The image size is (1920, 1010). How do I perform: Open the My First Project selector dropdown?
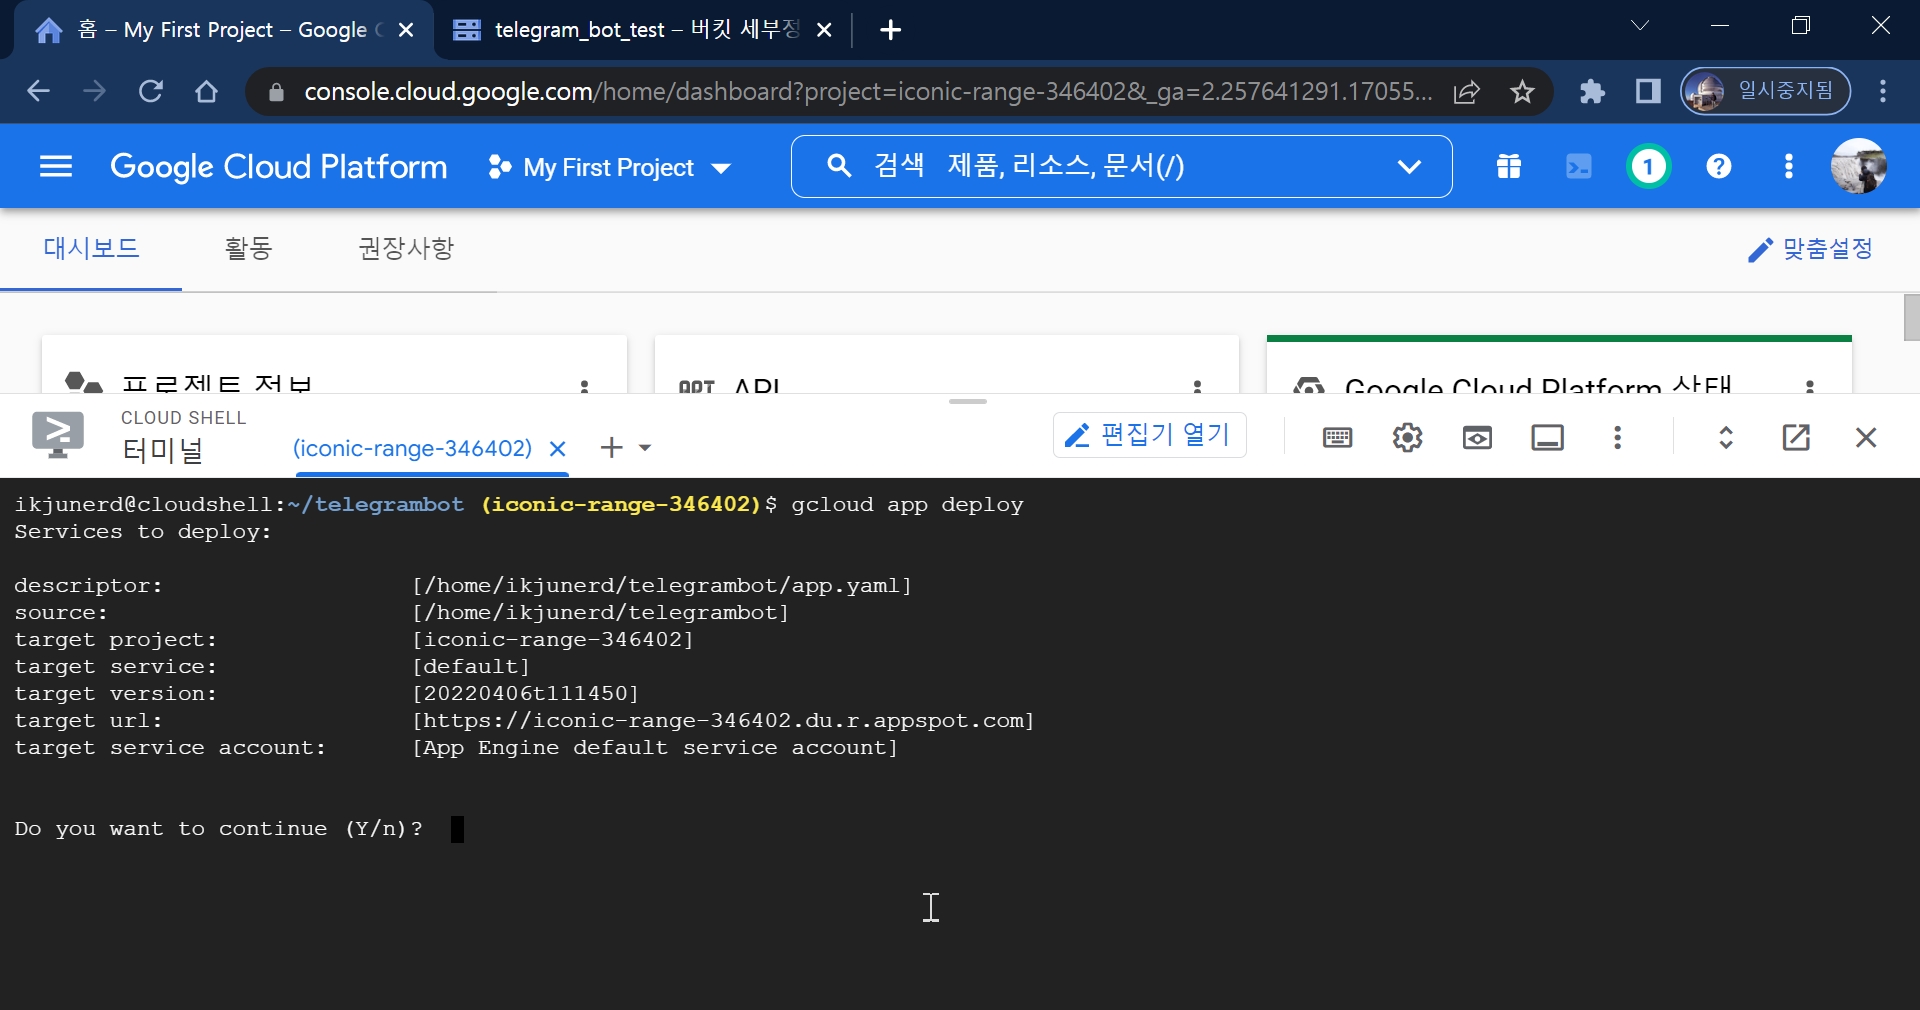tap(609, 167)
